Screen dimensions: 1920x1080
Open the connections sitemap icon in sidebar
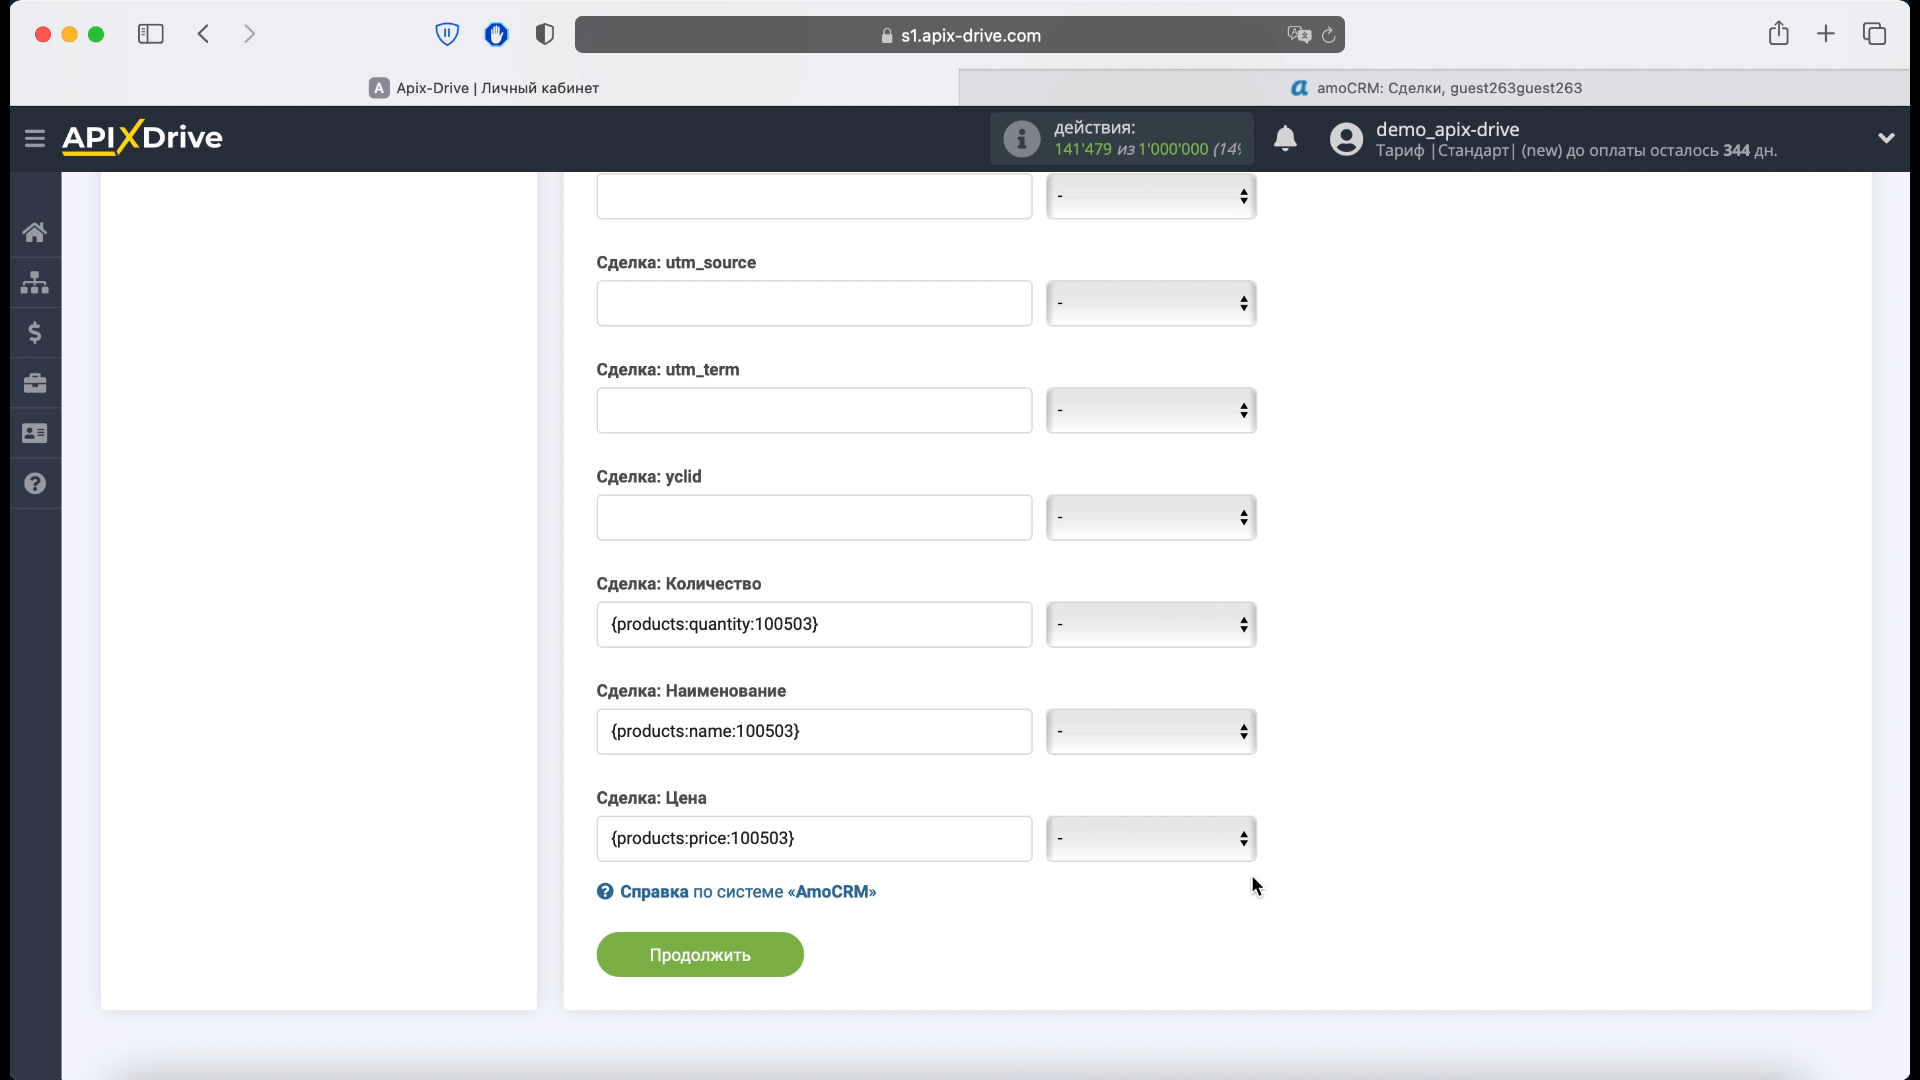point(35,282)
